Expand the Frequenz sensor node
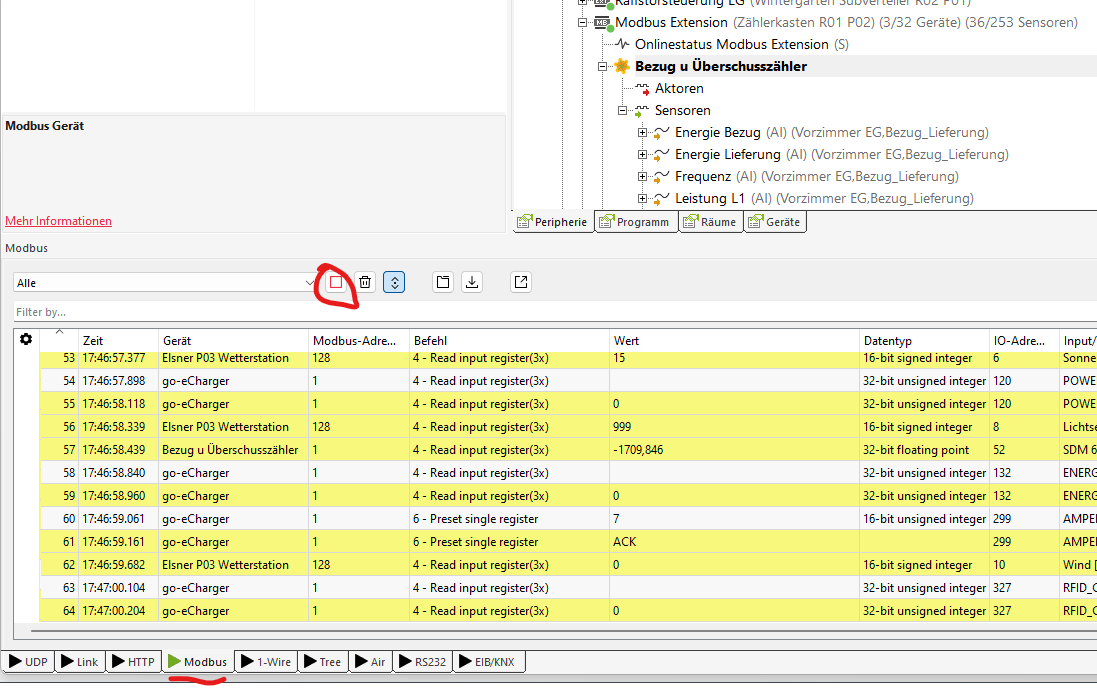 643,177
